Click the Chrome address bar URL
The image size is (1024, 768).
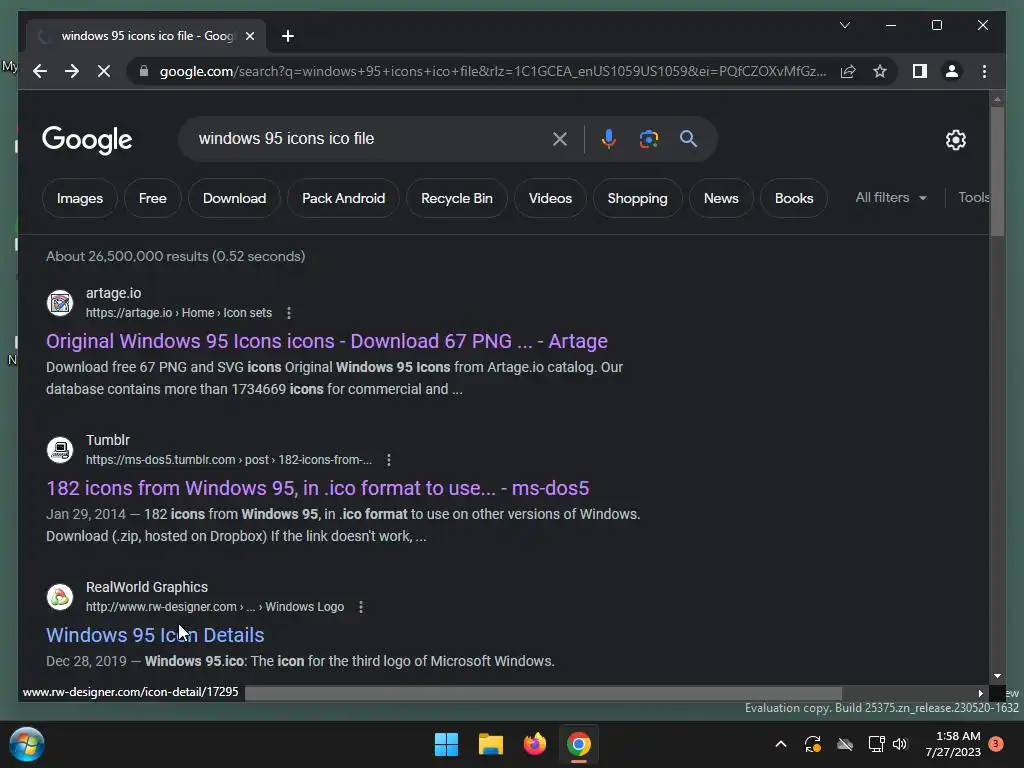493,71
